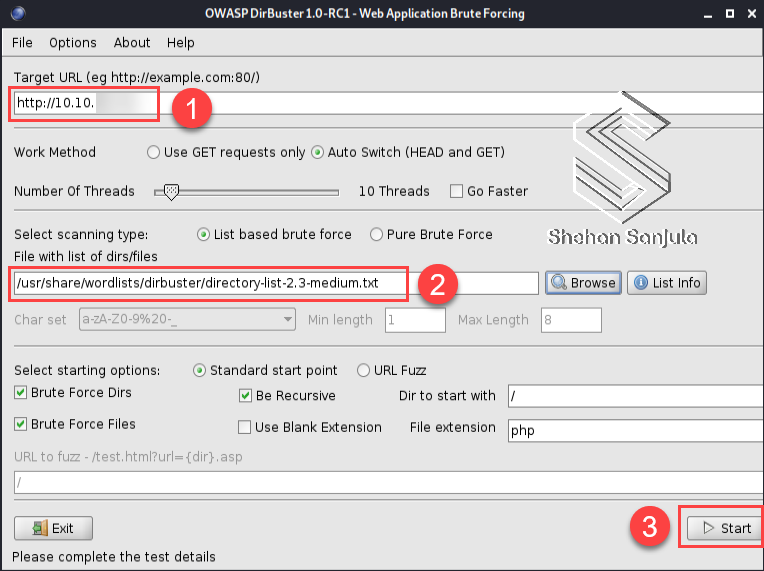
Task: Open the Options menu
Action: 73,43
